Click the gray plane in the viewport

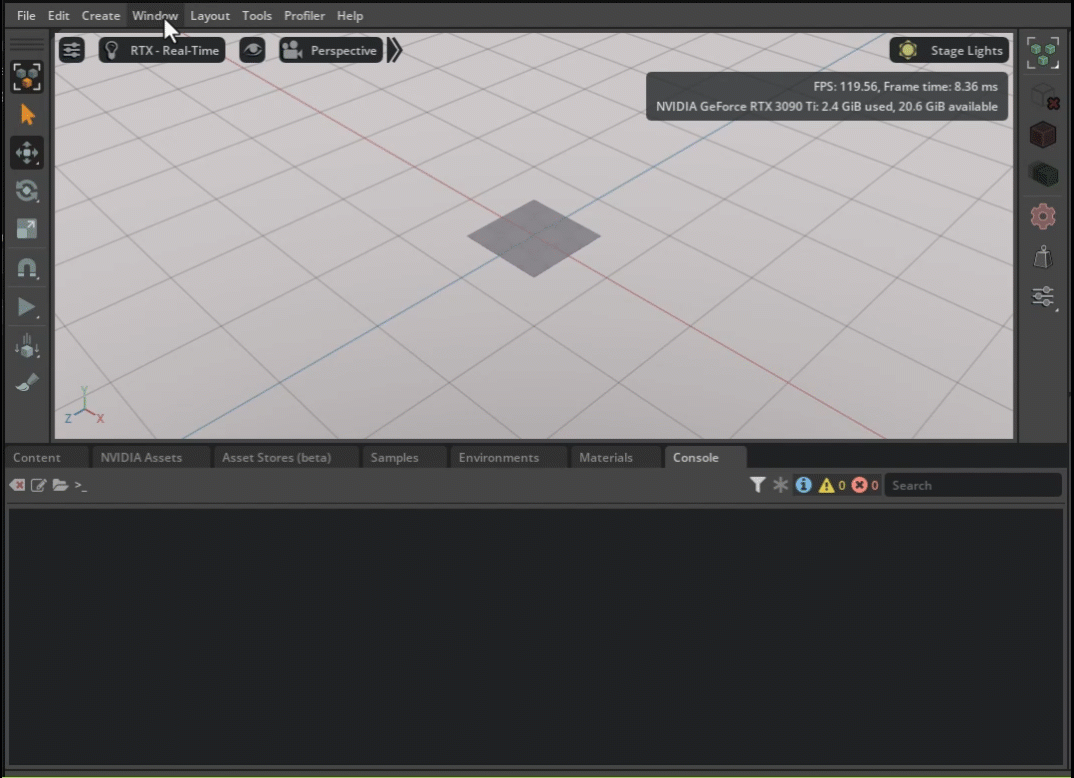(x=534, y=238)
